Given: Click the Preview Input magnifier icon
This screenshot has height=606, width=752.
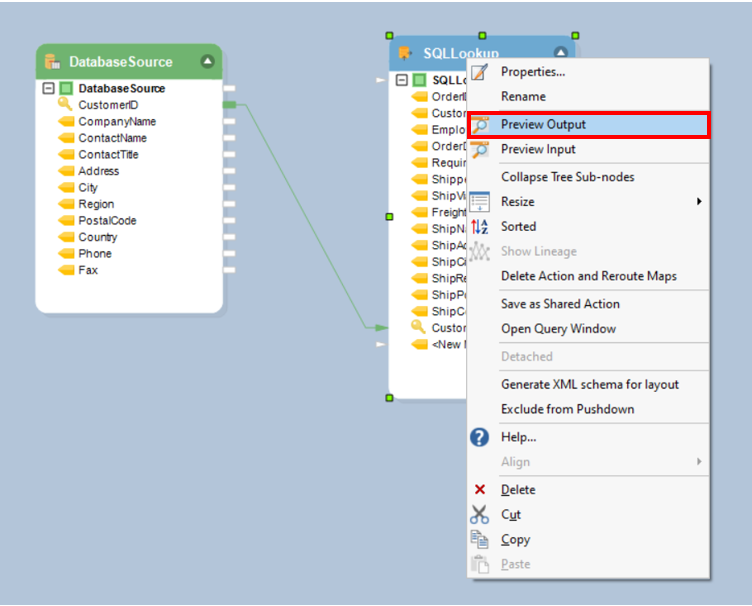Looking at the screenshot, I should 480,150.
